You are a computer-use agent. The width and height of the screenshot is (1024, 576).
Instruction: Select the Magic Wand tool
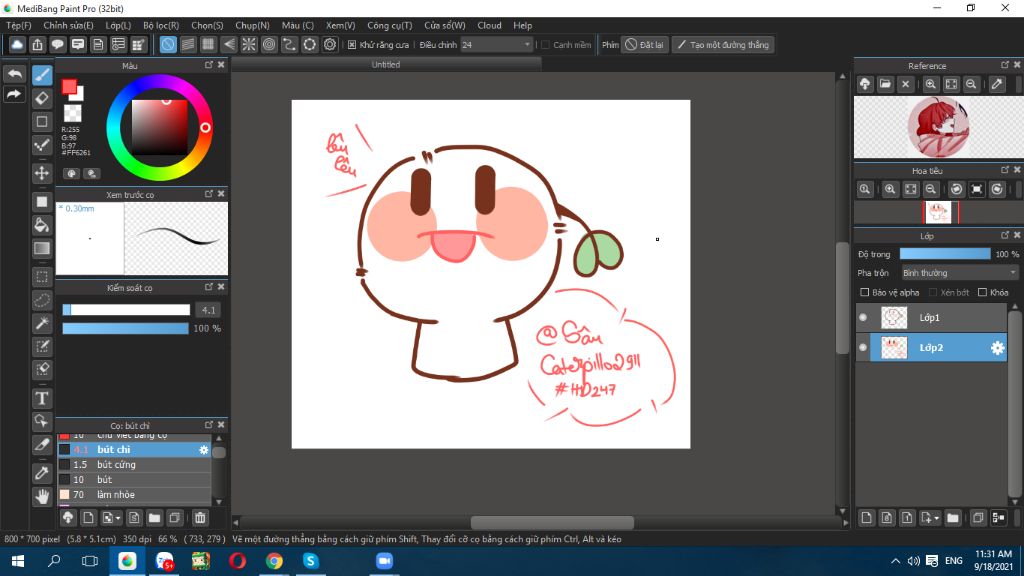tap(42, 323)
